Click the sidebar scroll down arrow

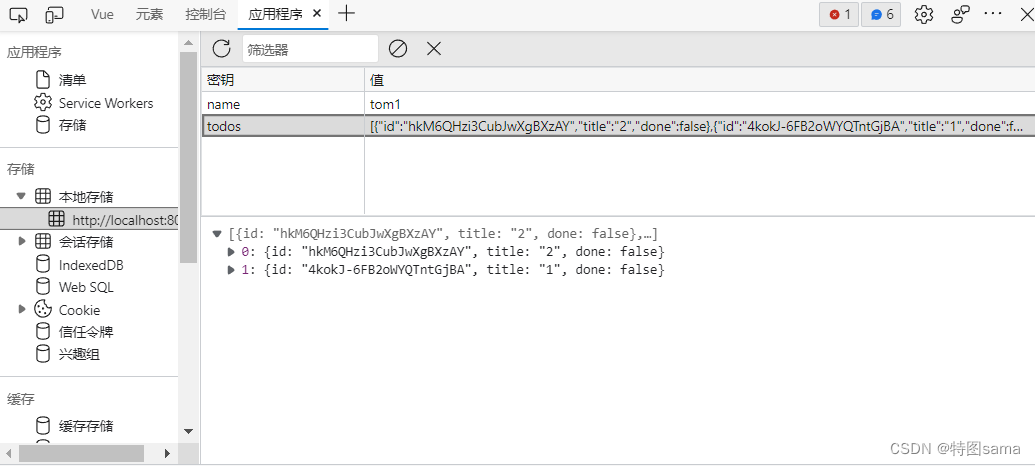[x=188, y=431]
